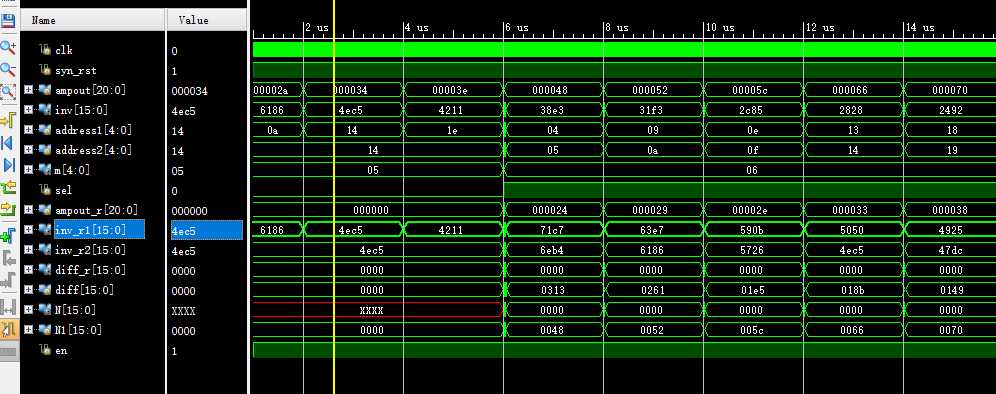Viewport: 996px width, 394px height.
Task: Select the syn_rst signal
Action: (76, 71)
